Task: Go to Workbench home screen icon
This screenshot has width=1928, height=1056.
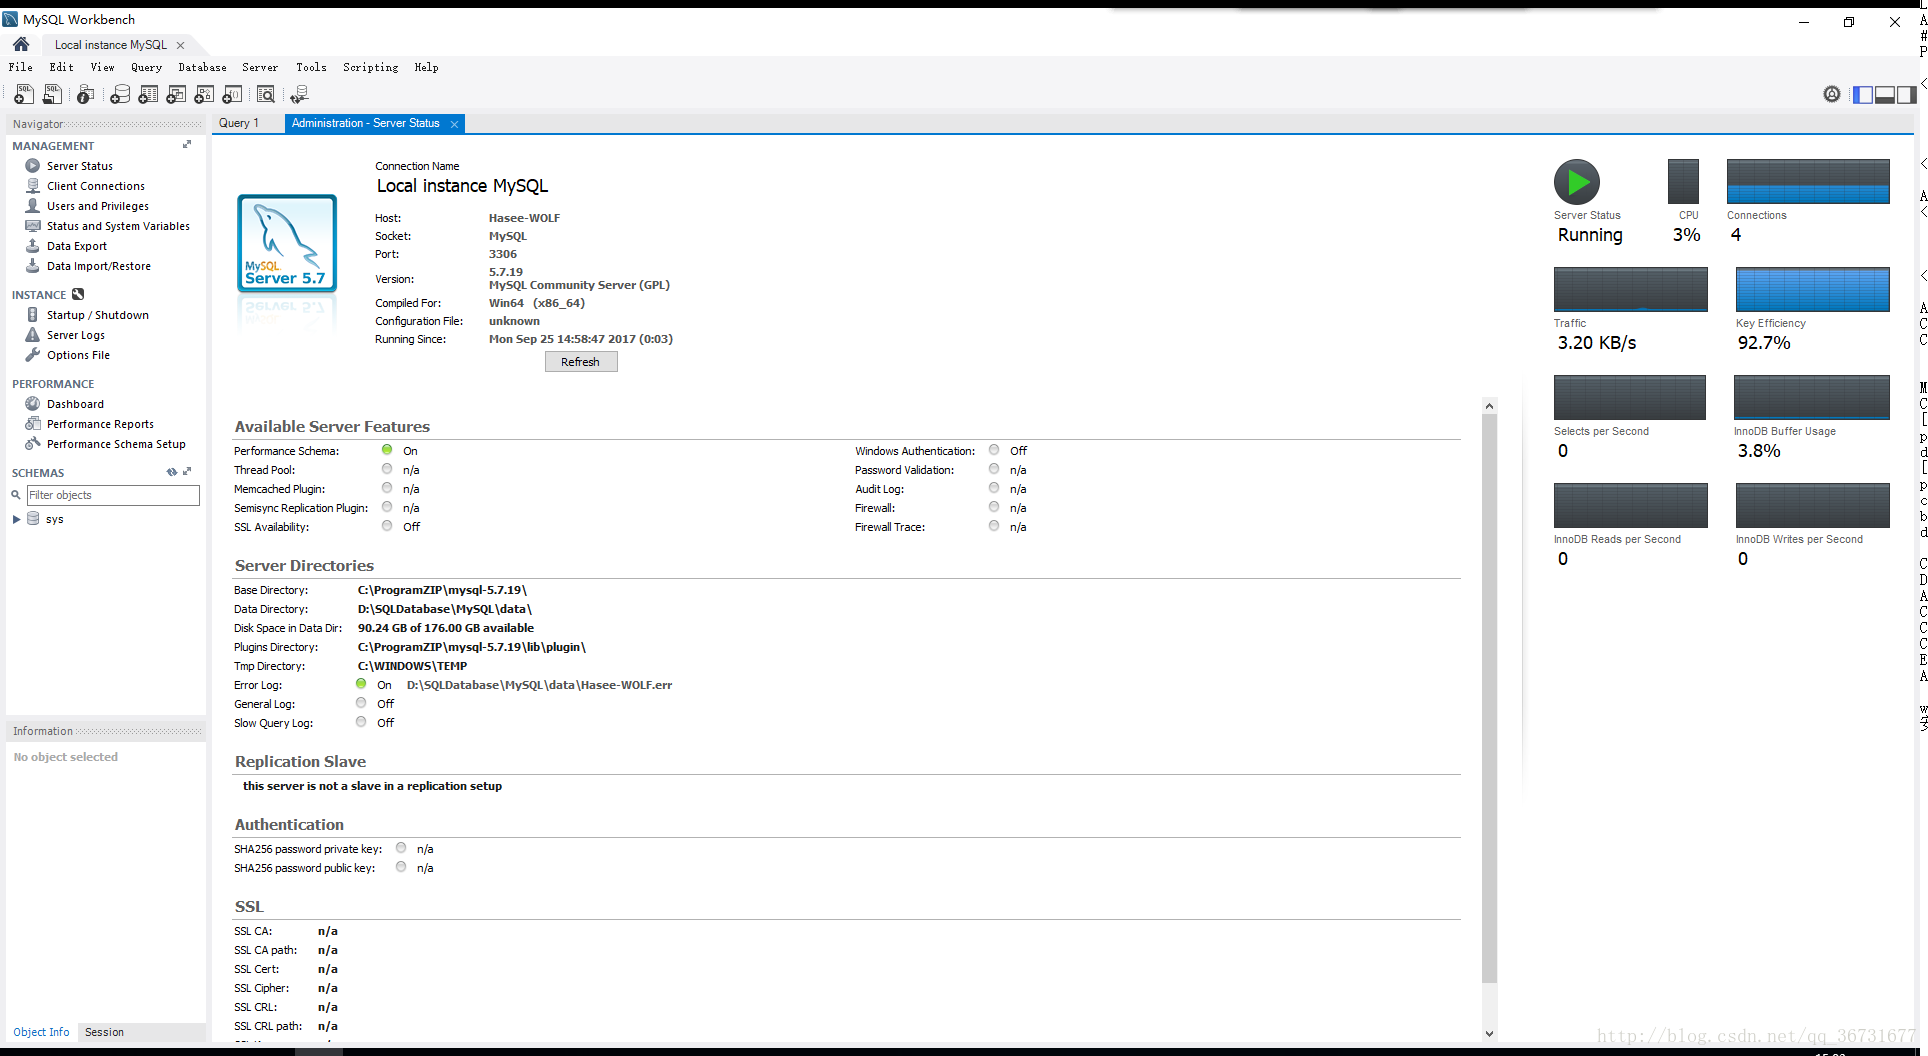Action: pos(21,44)
